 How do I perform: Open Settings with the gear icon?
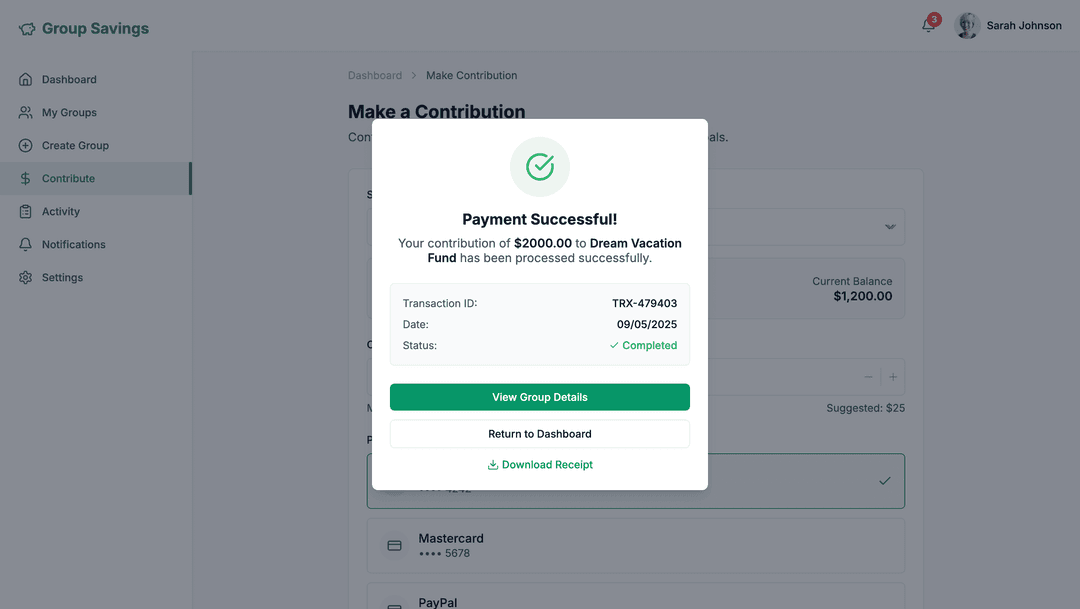tap(25, 277)
